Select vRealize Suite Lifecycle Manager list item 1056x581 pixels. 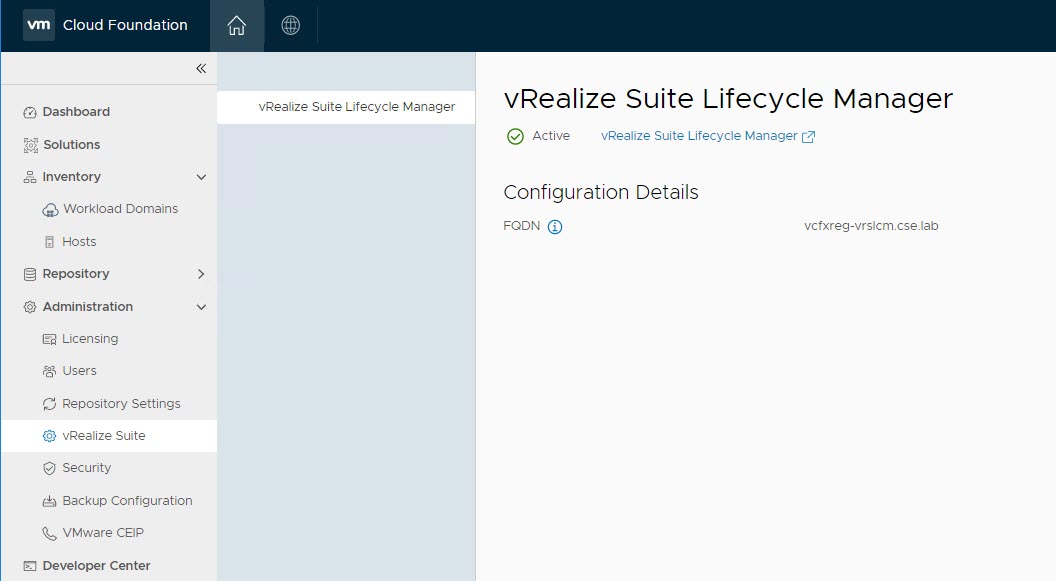coord(356,107)
